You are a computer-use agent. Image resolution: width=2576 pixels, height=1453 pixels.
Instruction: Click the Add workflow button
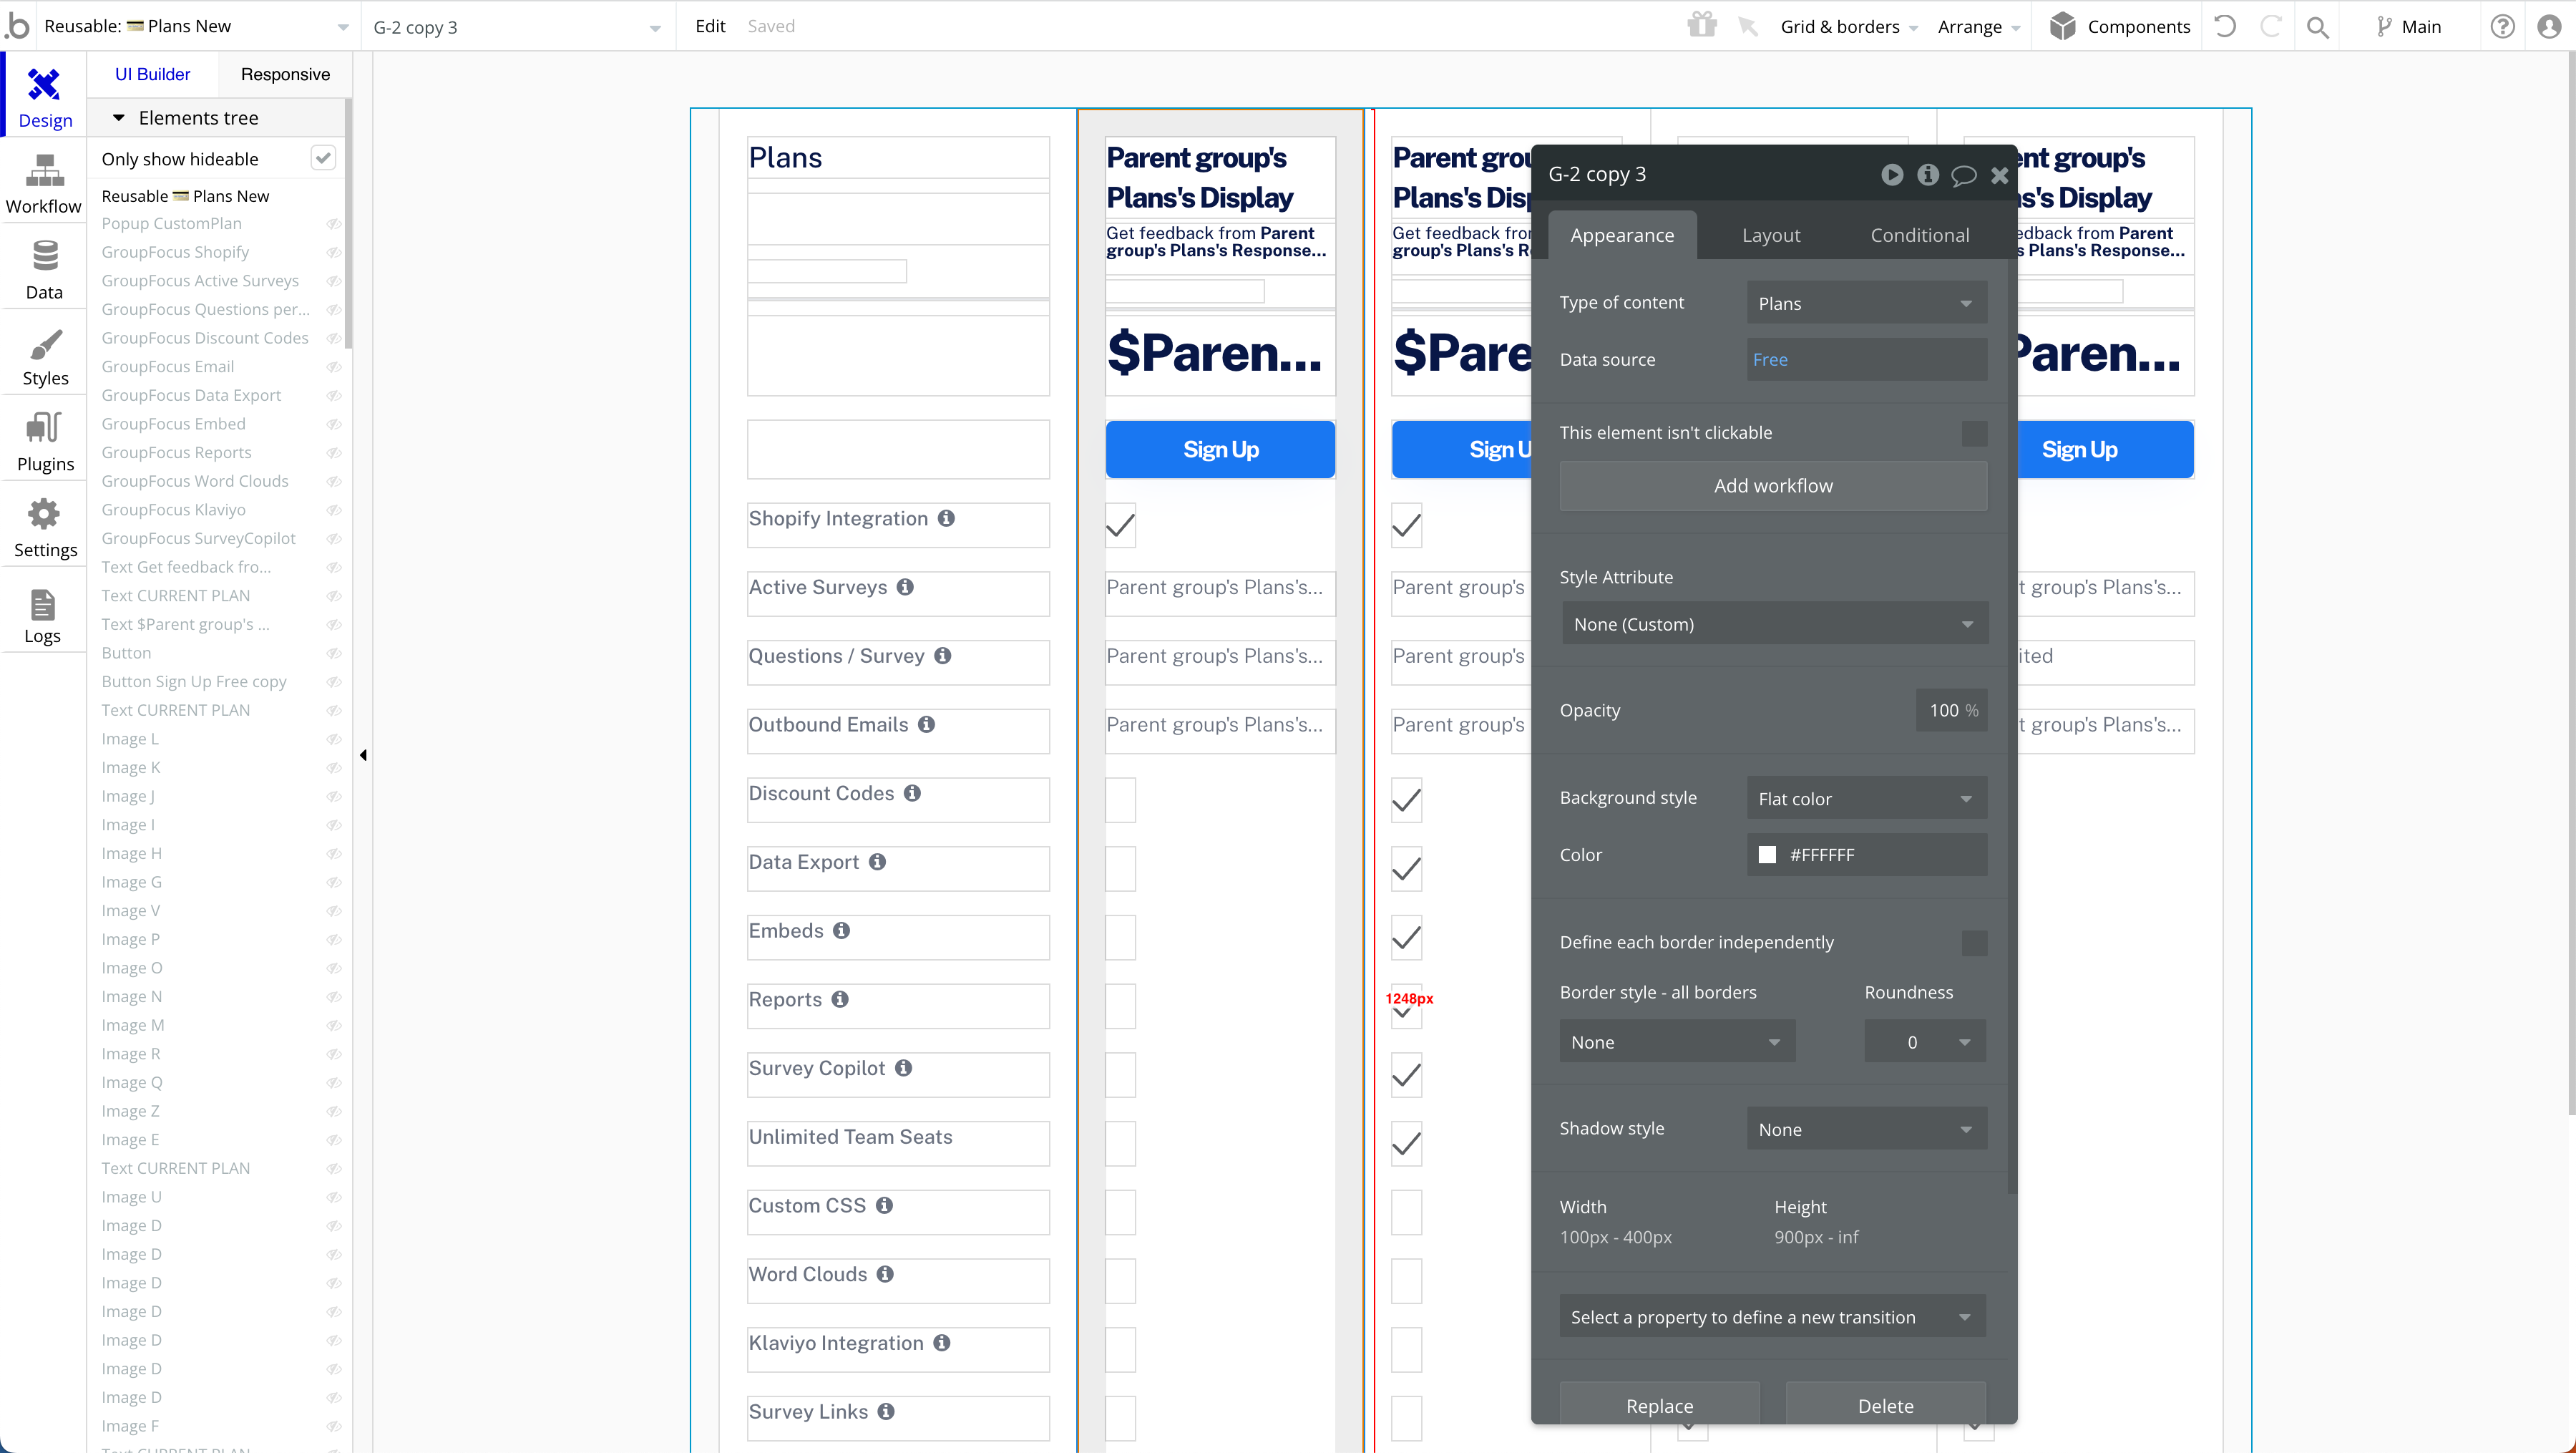point(1772,485)
